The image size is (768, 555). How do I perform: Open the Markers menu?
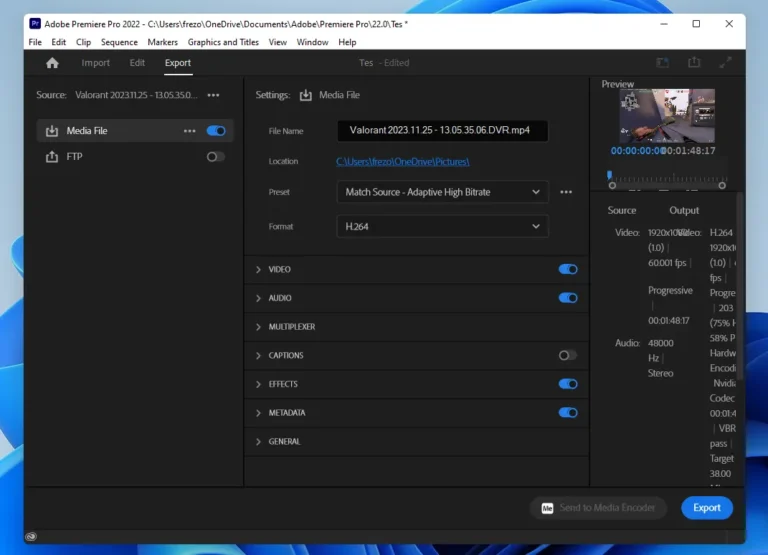click(163, 42)
